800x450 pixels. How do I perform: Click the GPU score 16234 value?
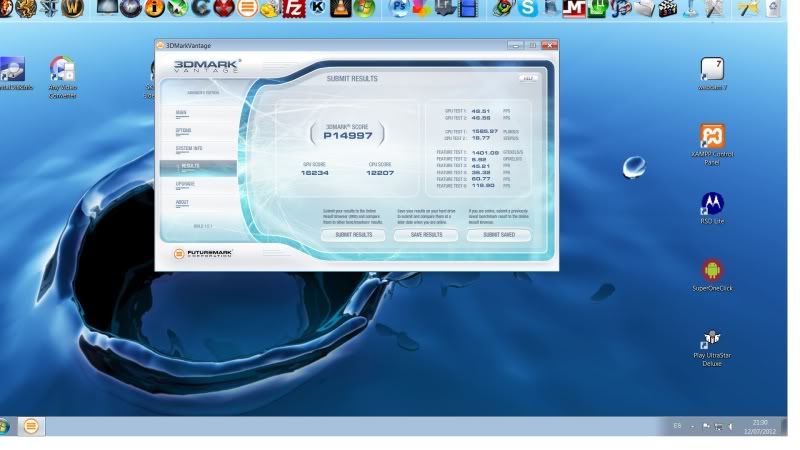(x=315, y=173)
